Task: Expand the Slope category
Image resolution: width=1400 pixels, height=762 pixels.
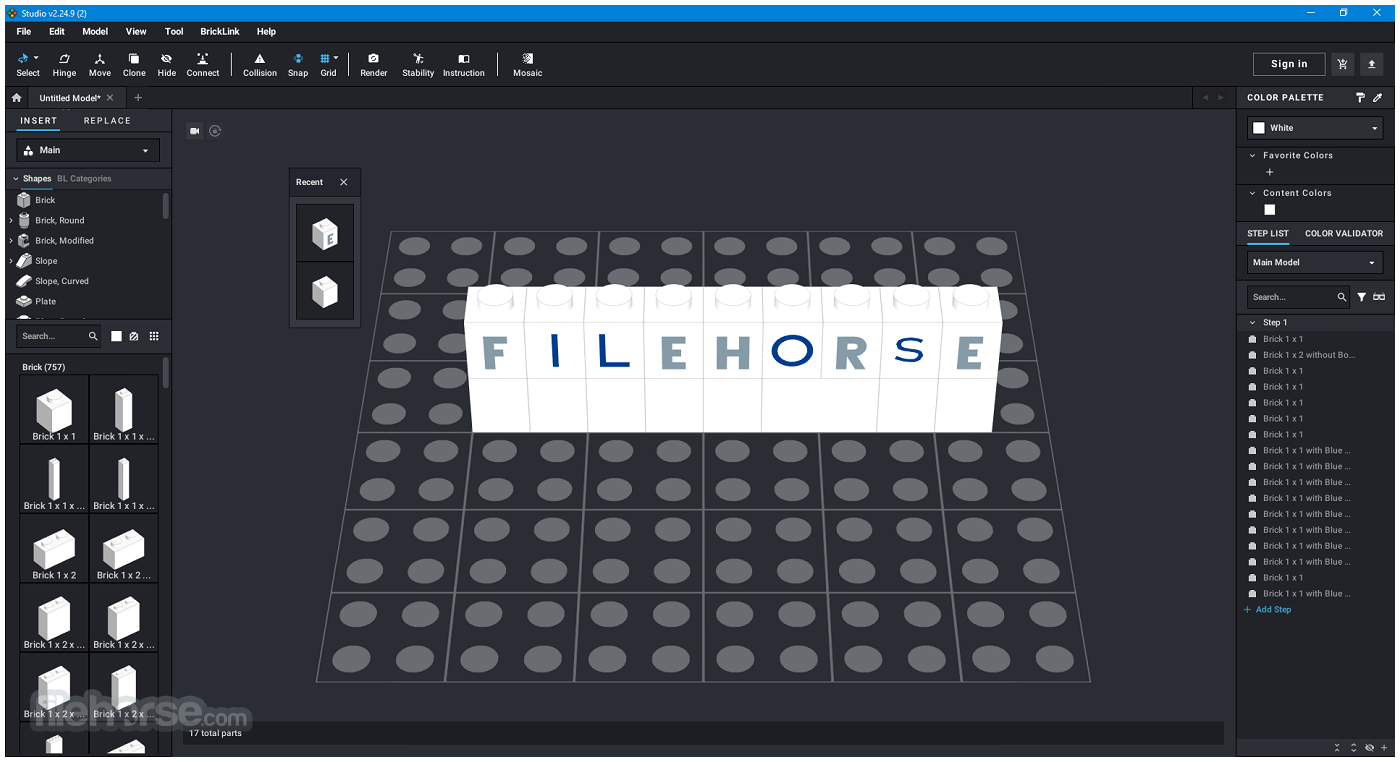Action: (11, 260)
